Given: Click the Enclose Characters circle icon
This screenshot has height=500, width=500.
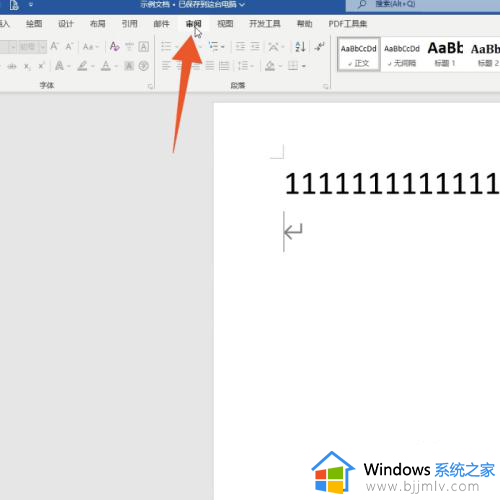Looking at the screenshot, I should tap(144, 66).
